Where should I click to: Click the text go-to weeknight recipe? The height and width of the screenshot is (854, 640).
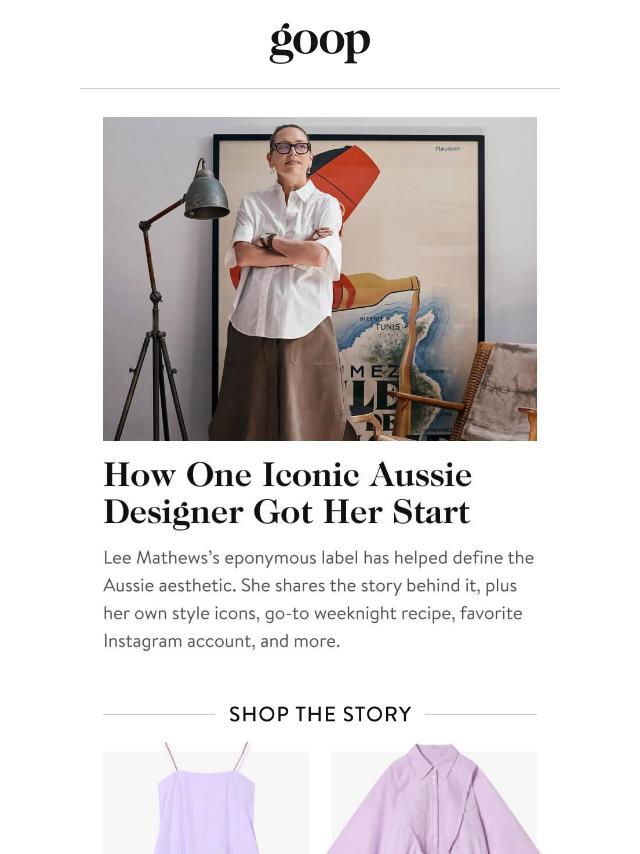pos(358,613)
